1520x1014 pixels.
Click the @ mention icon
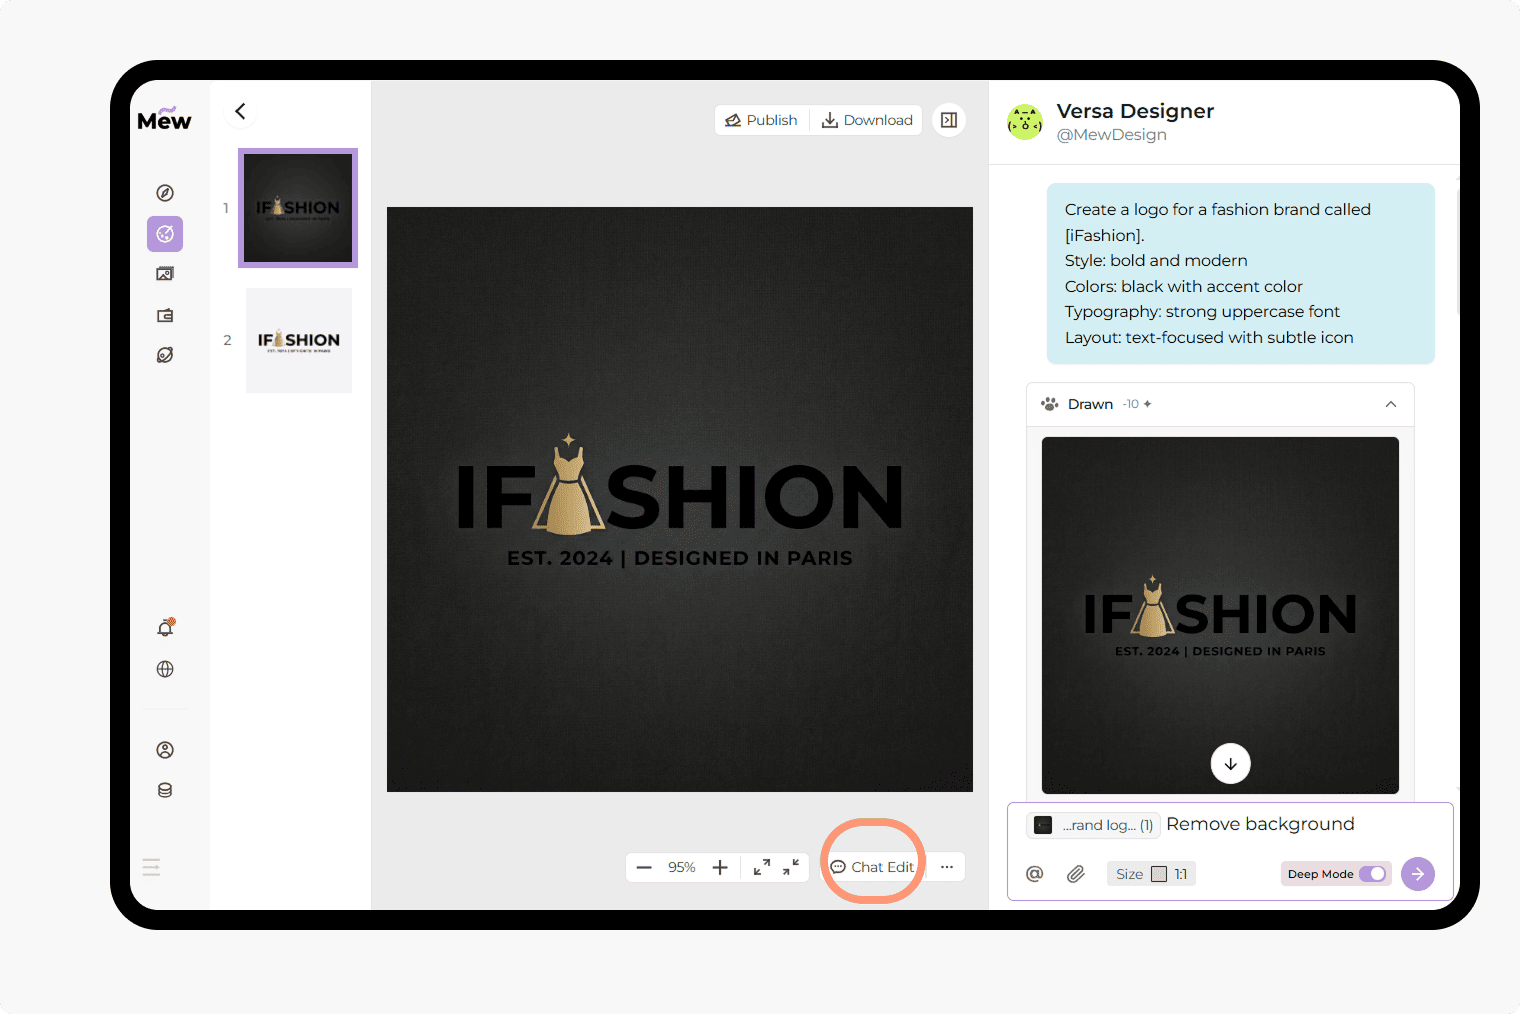pos(1035,874)
